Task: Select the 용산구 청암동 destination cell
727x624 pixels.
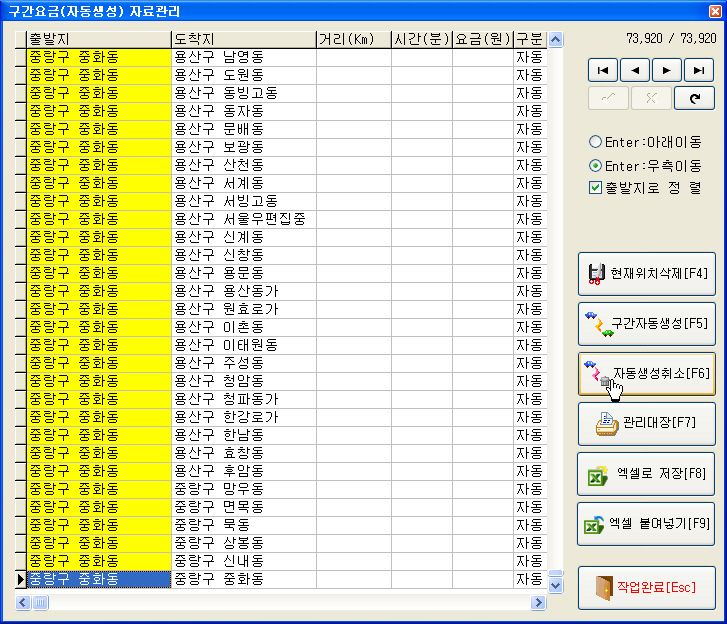Action: coord(244,382)
